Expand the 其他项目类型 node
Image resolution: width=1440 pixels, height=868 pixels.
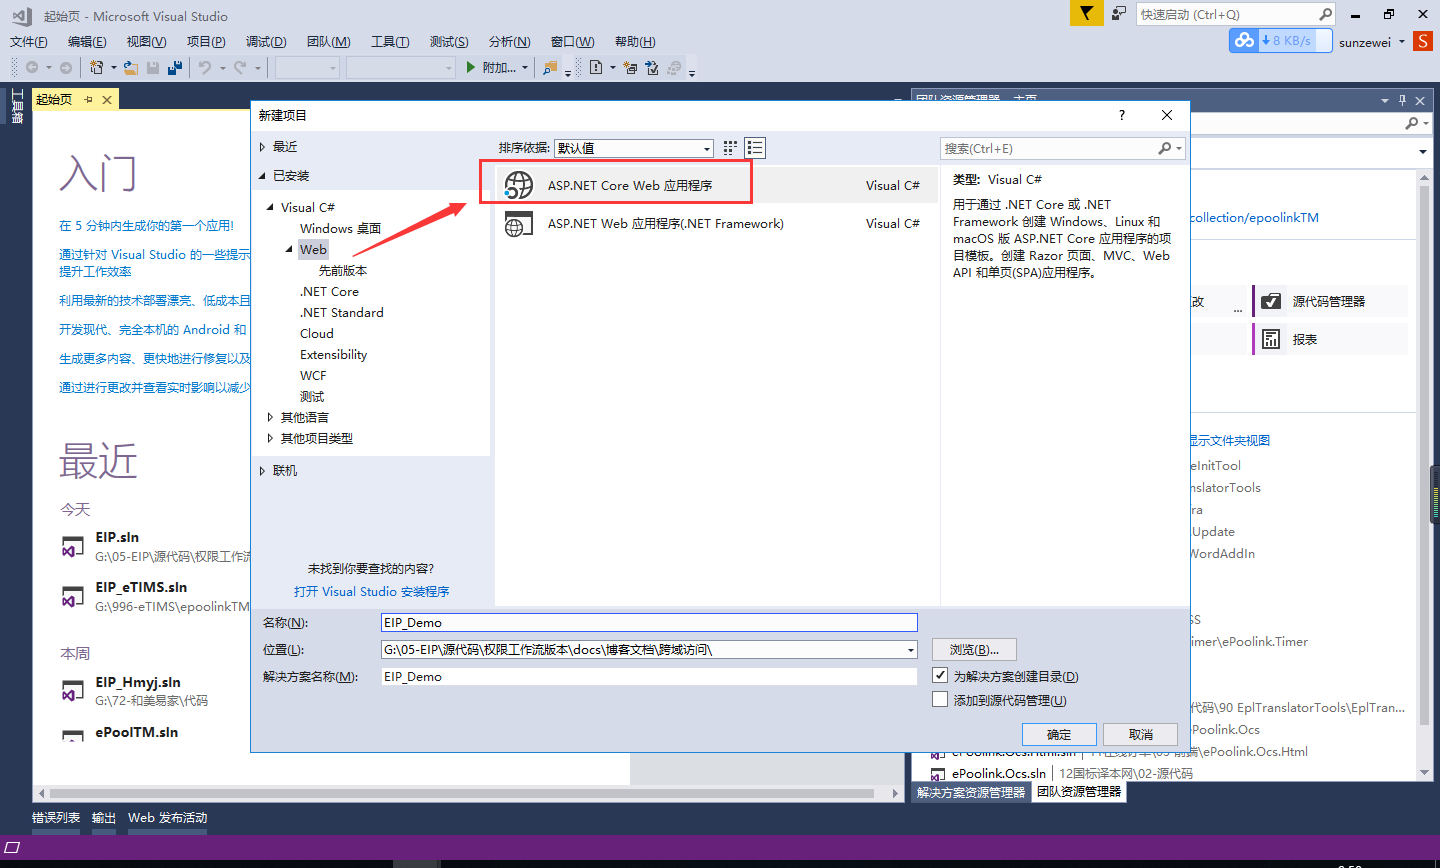pos(270,438)
